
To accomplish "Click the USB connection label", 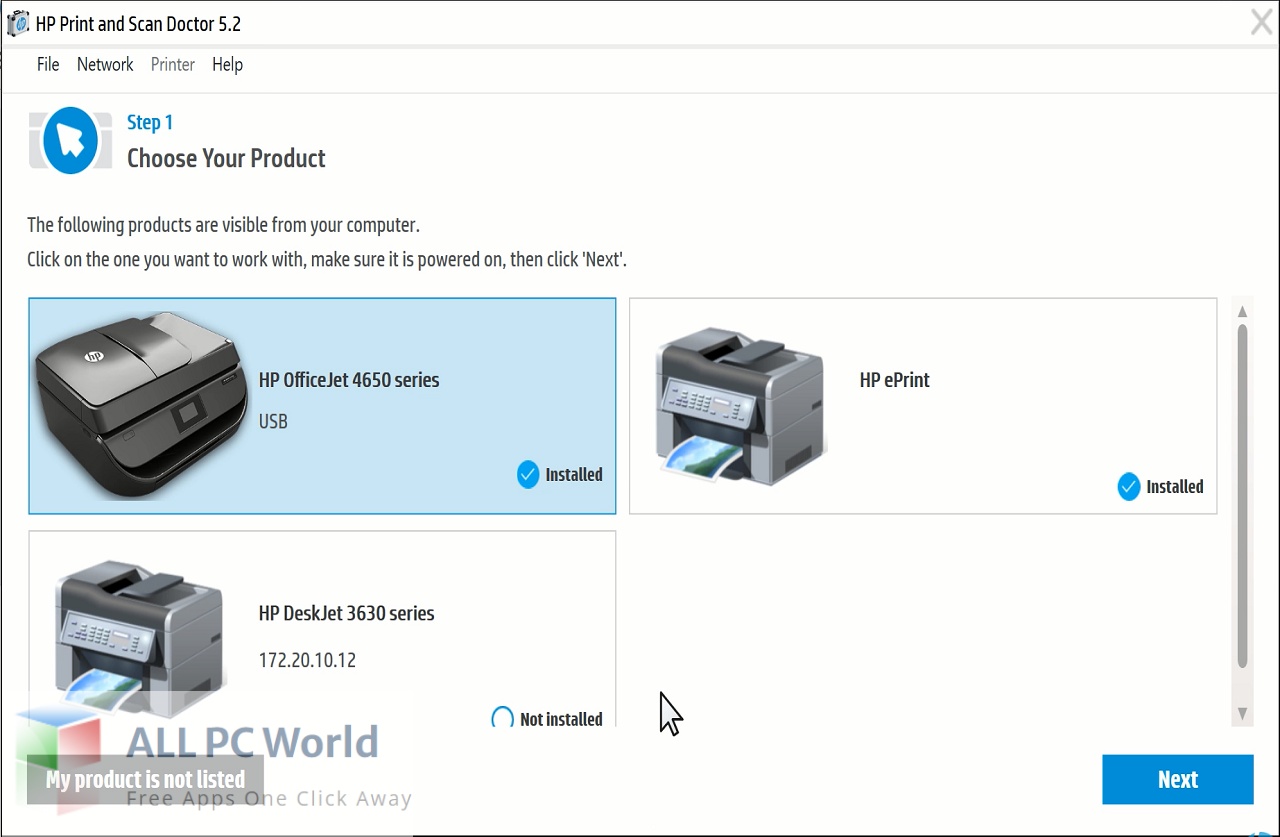I will 273,422.
